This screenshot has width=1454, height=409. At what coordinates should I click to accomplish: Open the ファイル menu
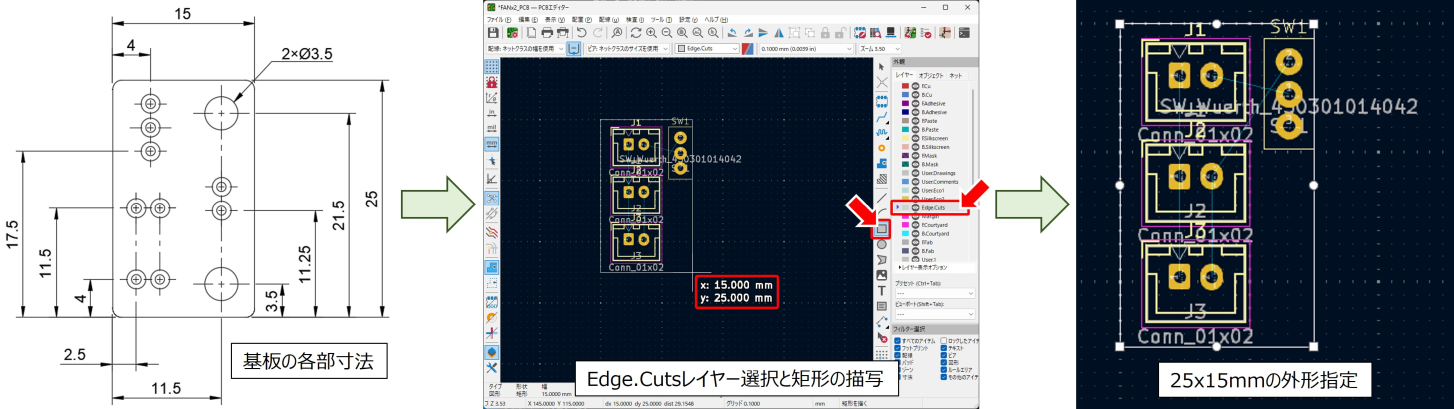click(497, 20)
